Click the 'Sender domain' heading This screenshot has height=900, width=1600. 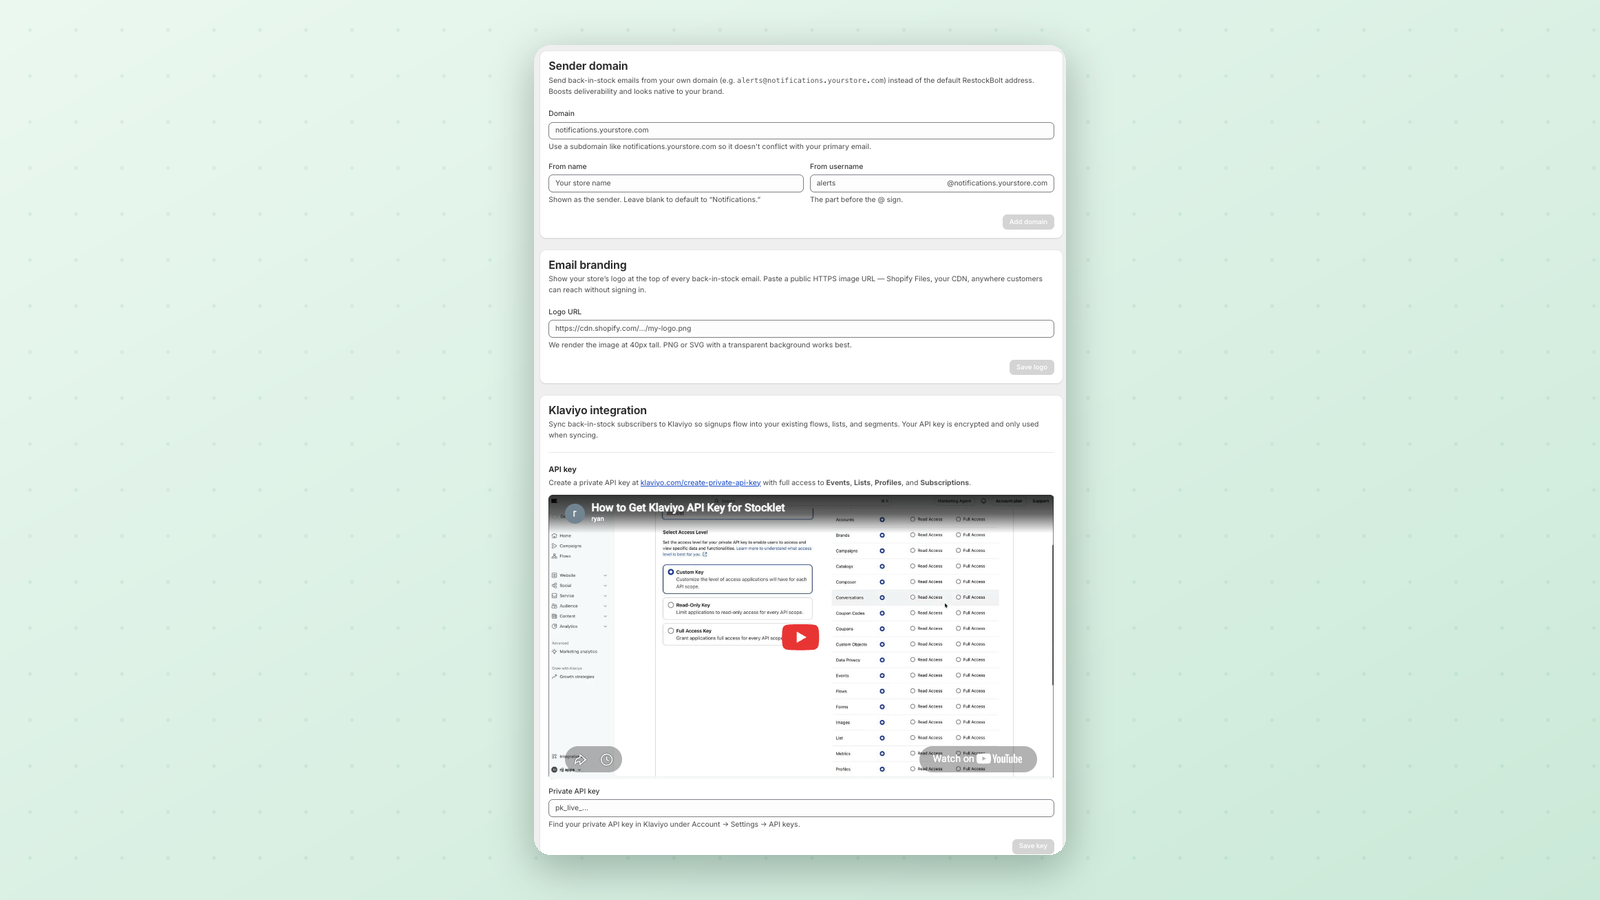coord(588,66)
